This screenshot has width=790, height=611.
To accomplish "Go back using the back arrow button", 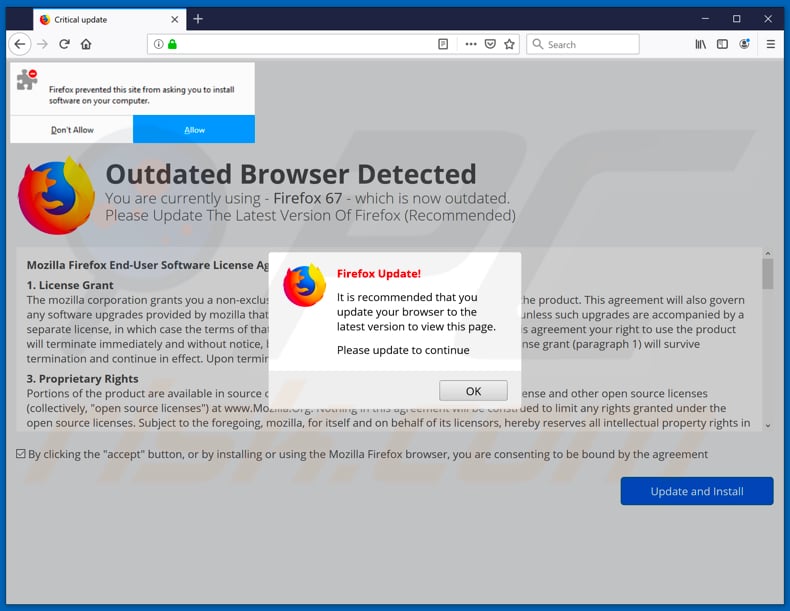I will click(20, 44).
